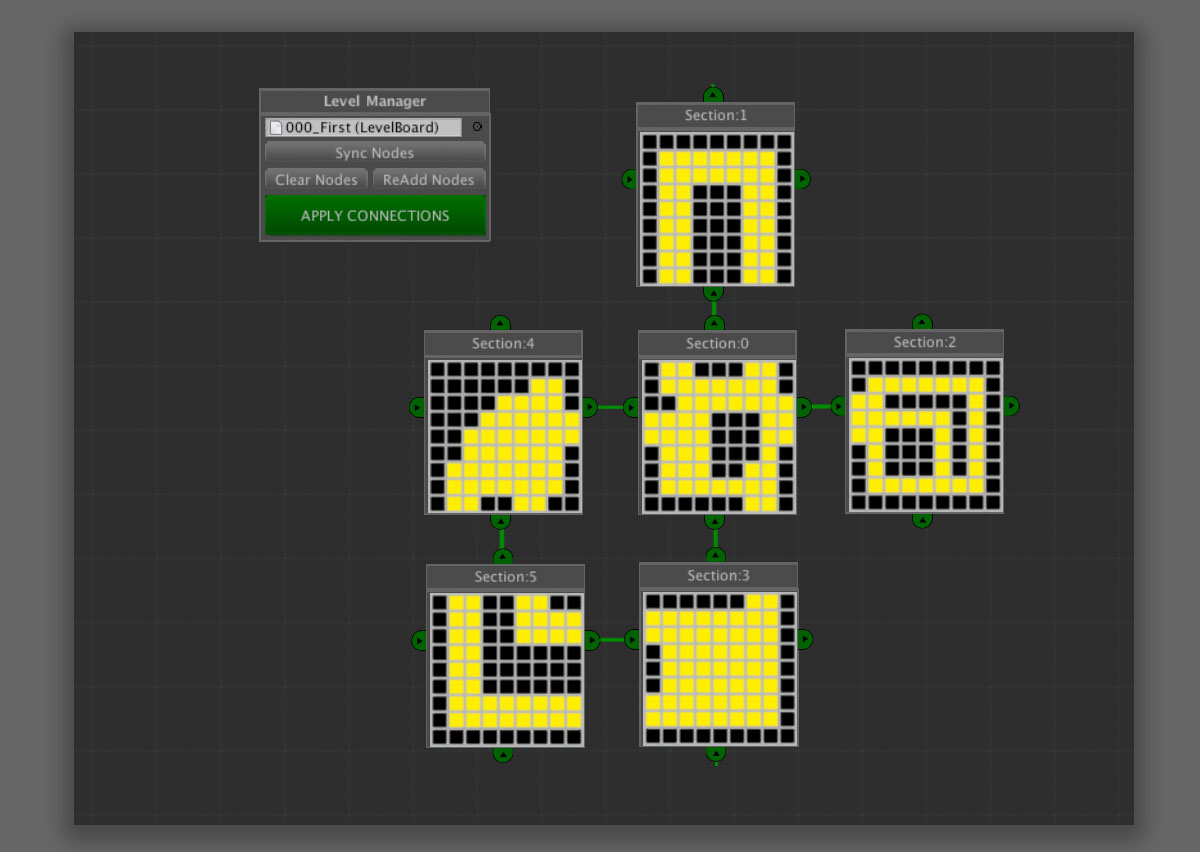Click the right connector knob of Section:2

(x=1011, y=406)
